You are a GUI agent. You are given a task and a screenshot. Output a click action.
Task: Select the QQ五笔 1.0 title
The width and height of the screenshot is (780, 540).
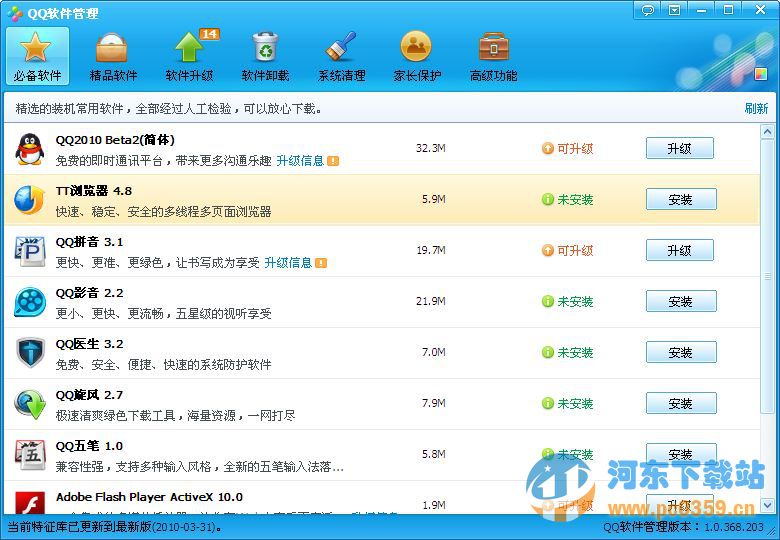click(89, 446)
